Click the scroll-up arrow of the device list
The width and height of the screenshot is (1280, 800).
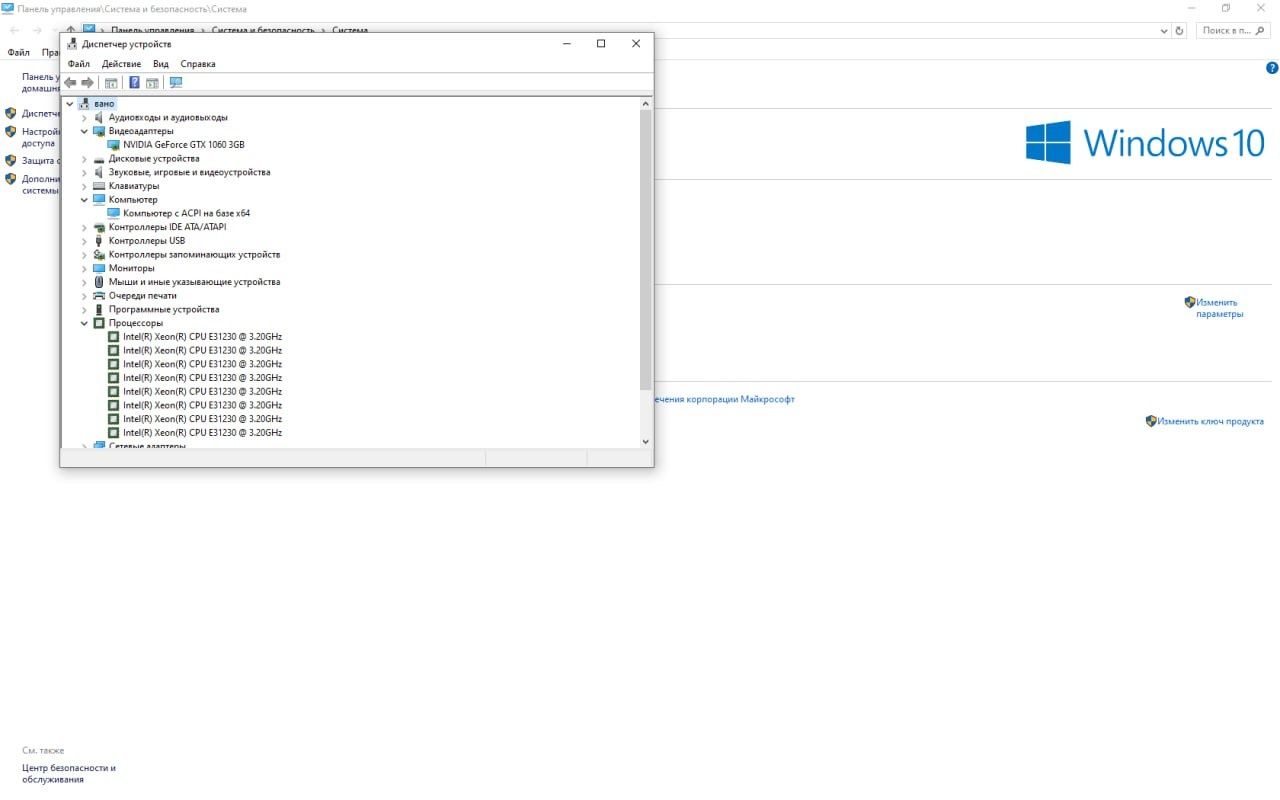(645, 104)
